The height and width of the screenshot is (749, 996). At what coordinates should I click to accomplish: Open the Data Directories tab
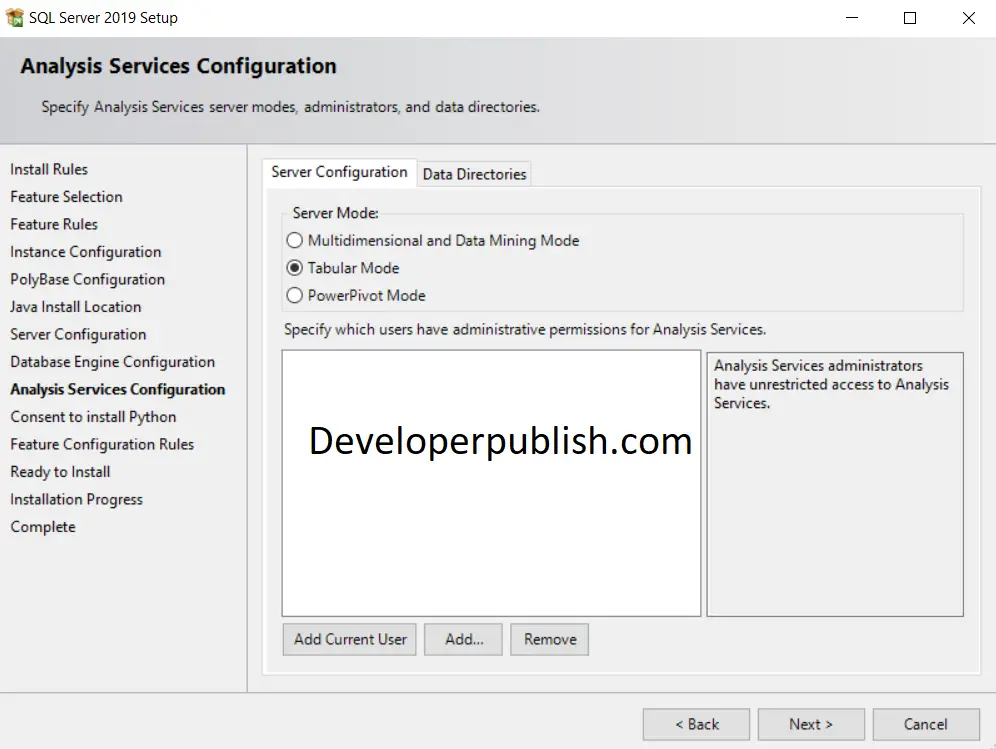click(474, 174)
